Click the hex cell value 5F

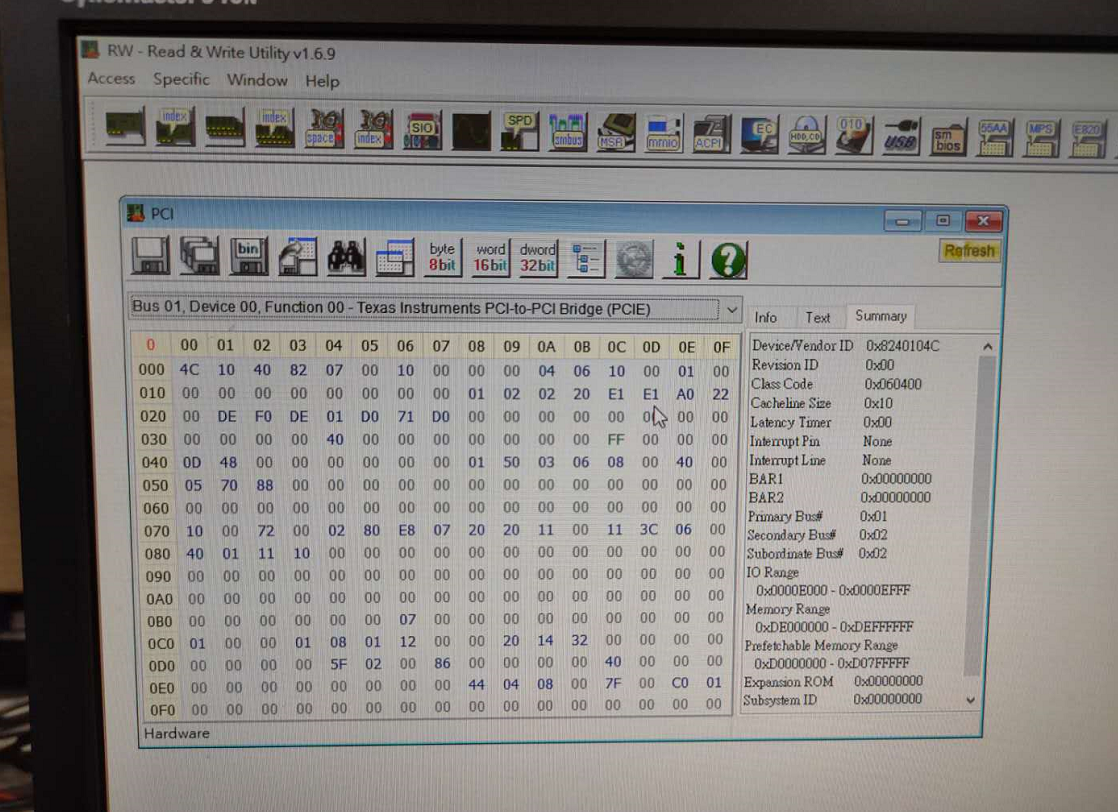click(338, 664)
